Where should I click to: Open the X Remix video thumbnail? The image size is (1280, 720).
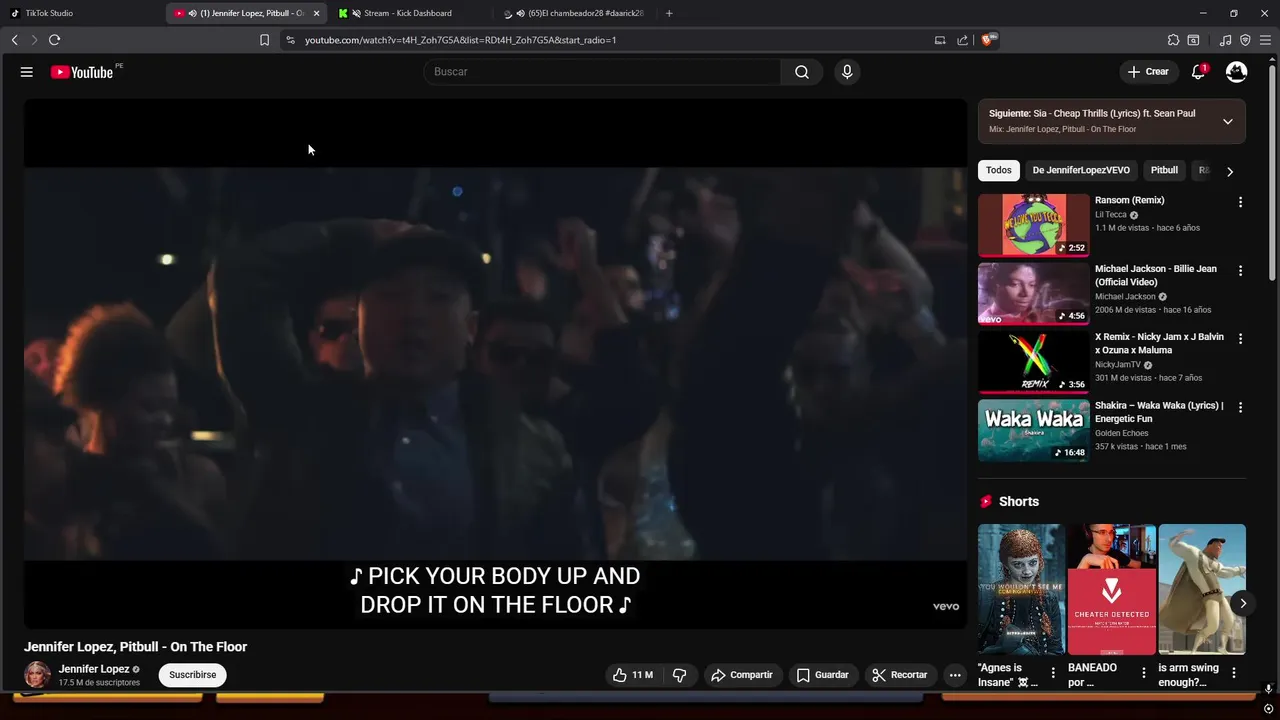pos(1033,361)
